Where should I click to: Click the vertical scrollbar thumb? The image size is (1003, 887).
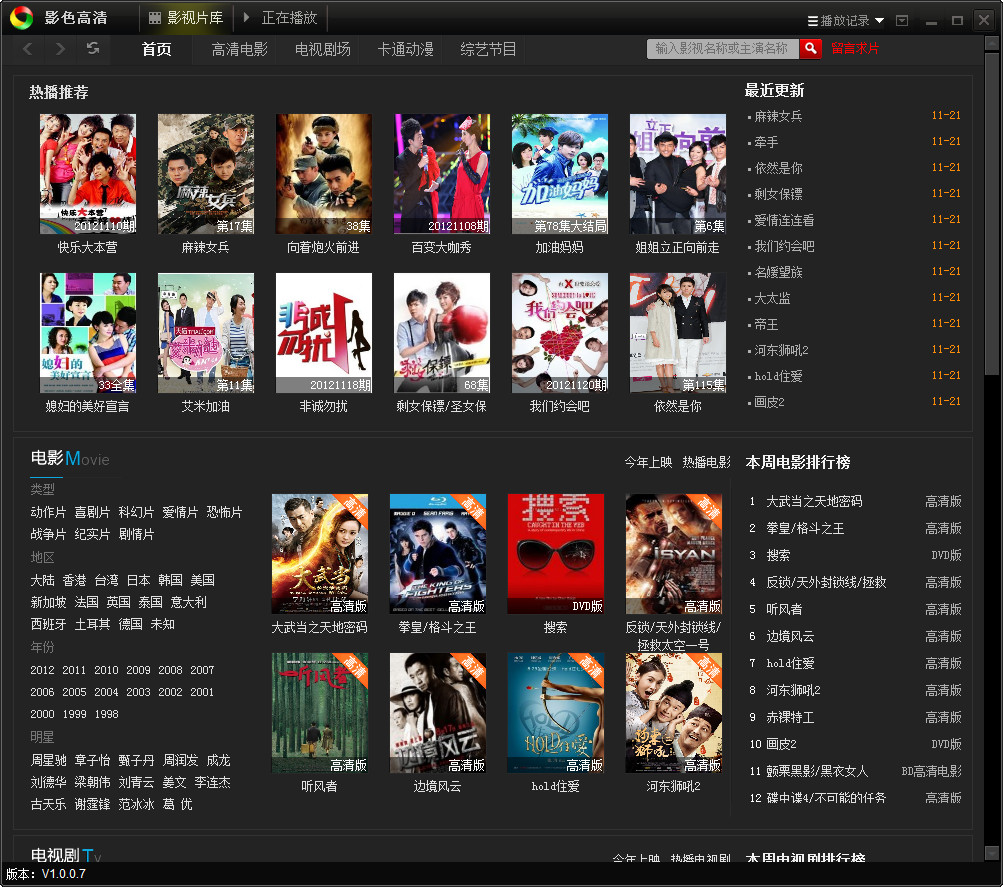click(x=991, y=213)
